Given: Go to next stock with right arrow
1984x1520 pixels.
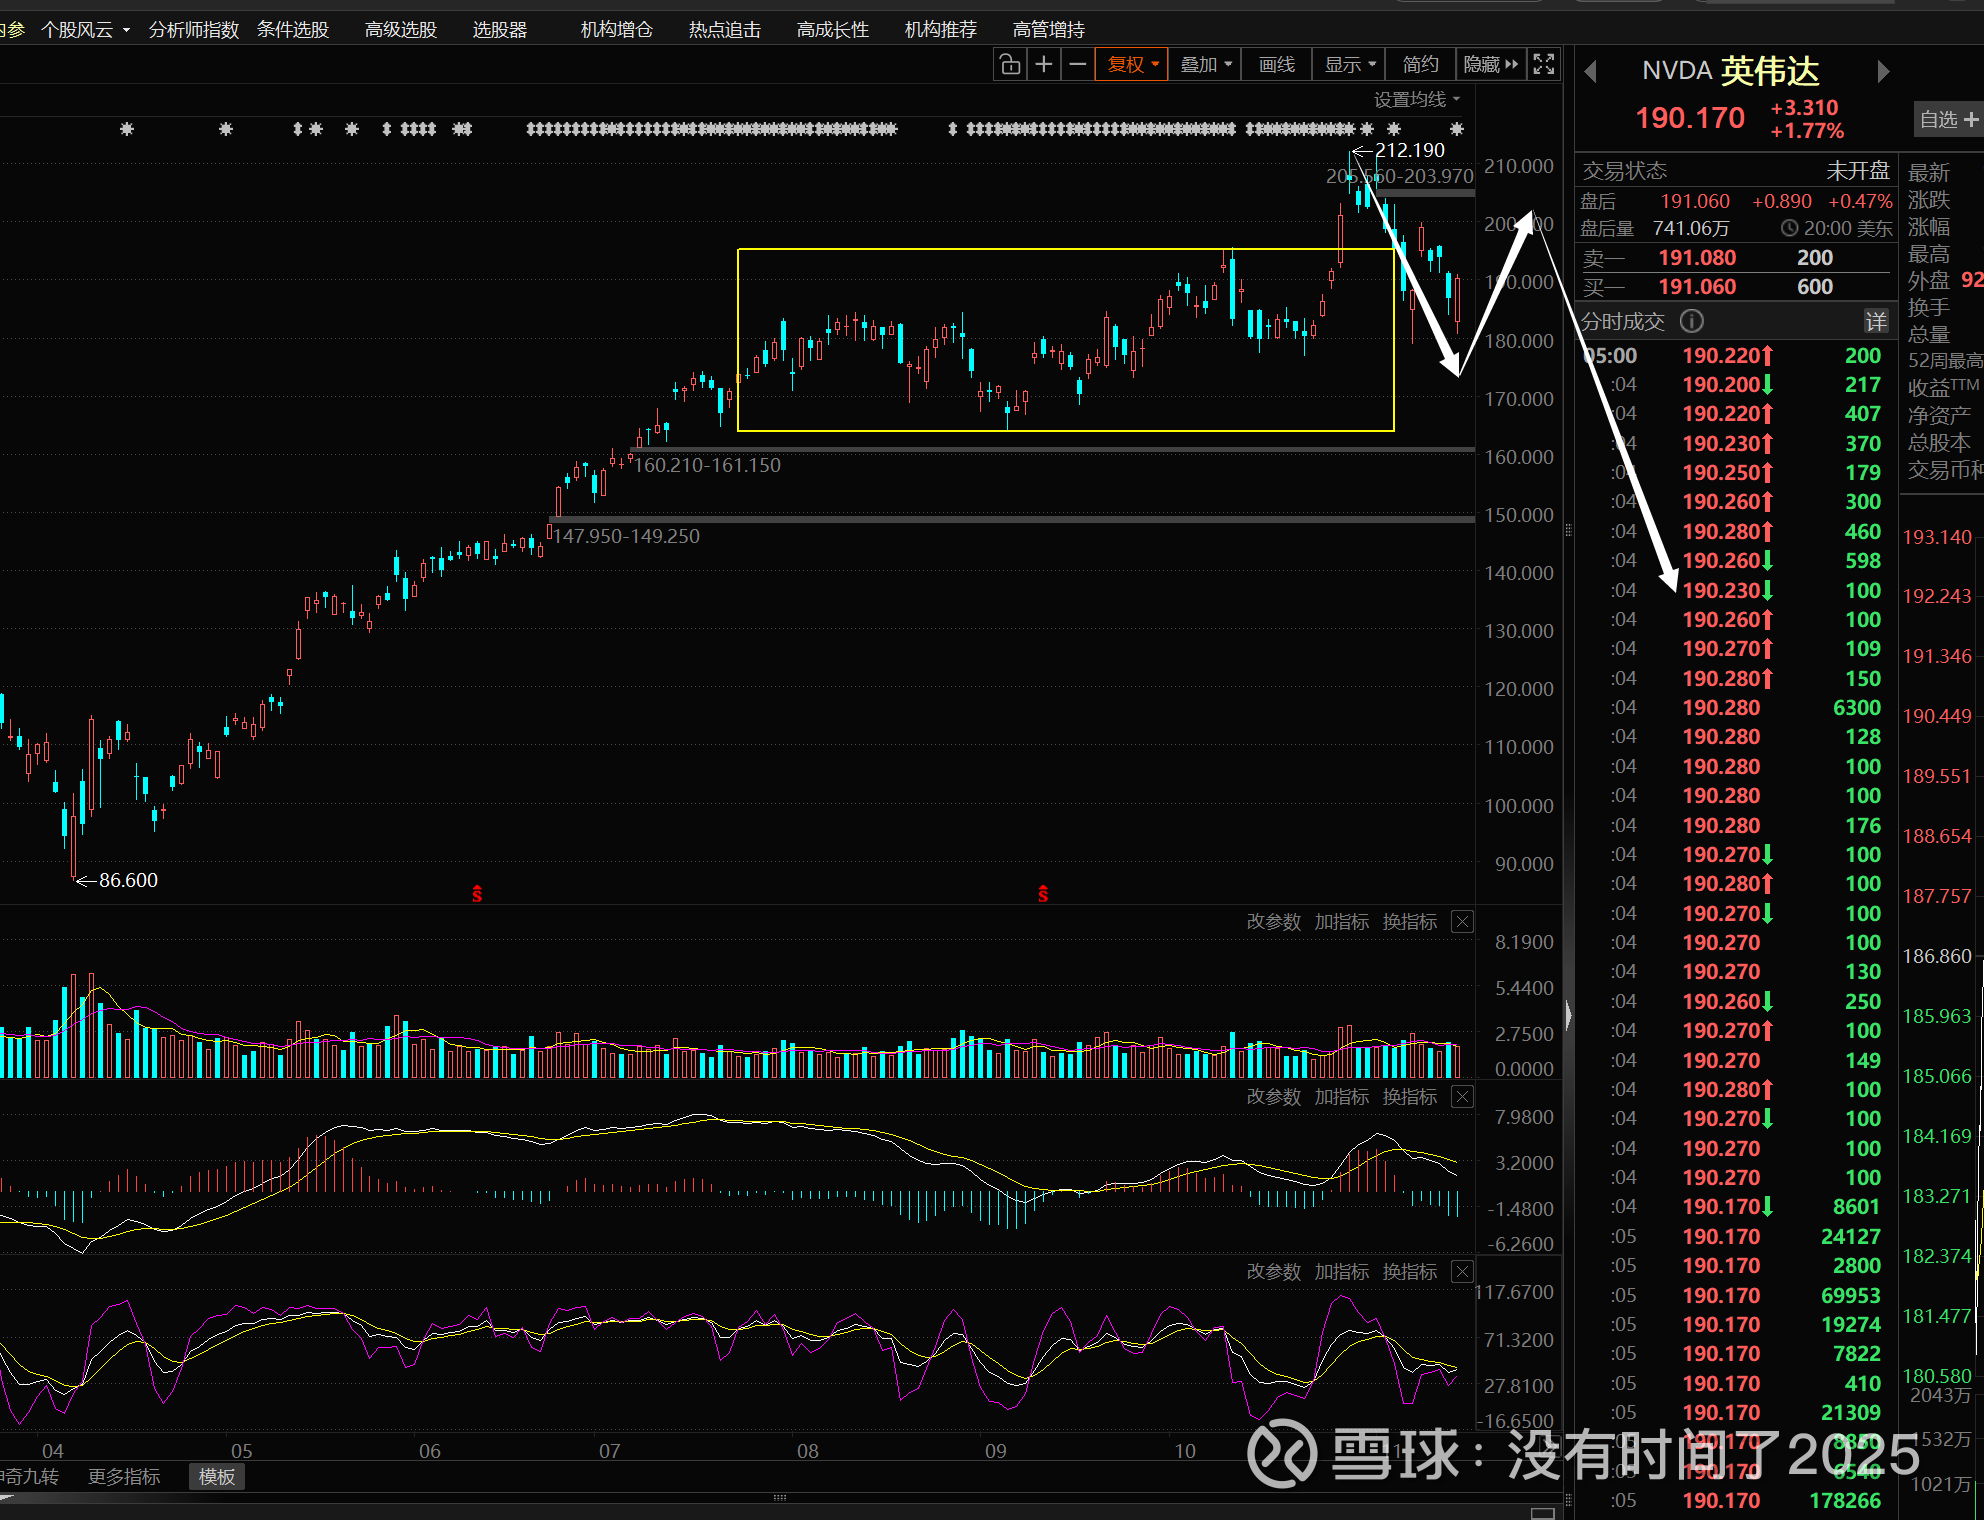Looking at the screenshot, I should click(x=1883, y=72).
